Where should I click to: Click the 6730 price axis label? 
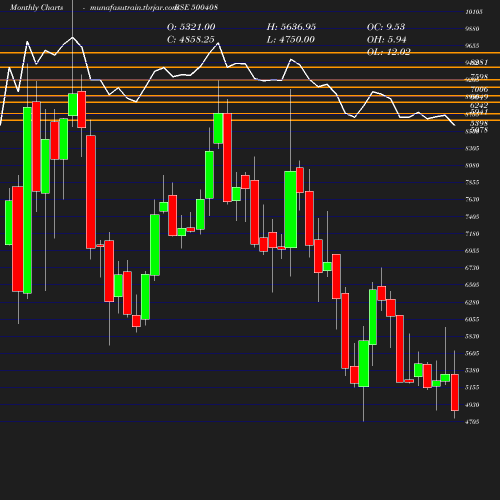[x=472, y=268]
